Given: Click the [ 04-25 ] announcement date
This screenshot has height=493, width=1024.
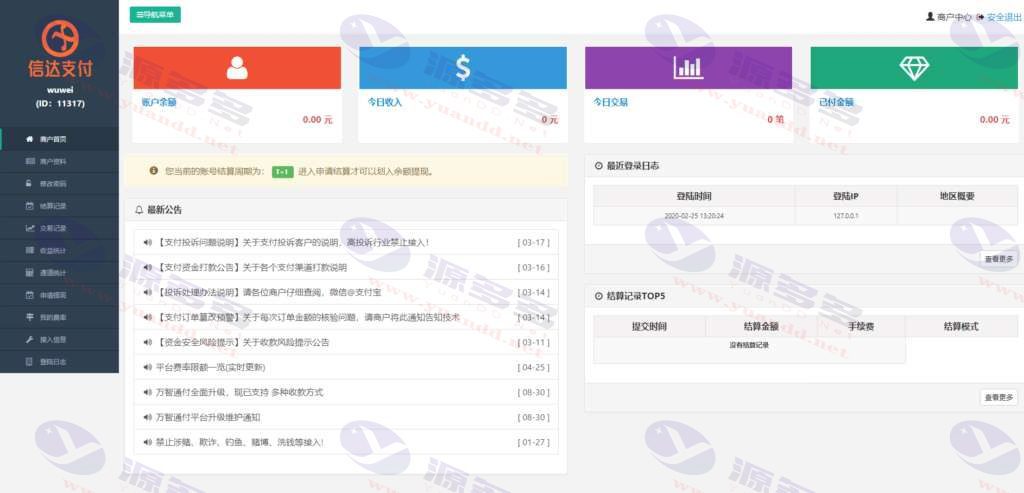Looking at the screenshot, I should click(534, 368).
